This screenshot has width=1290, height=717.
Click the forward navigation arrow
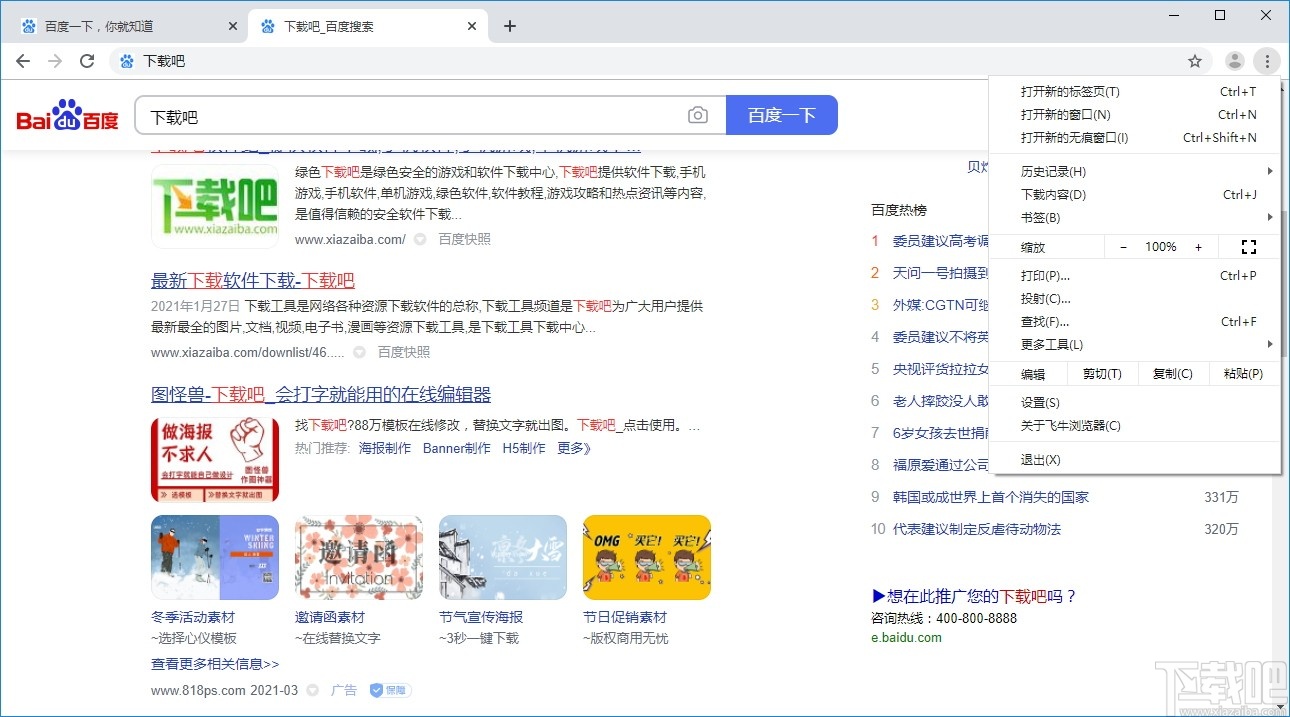(54, 60)
